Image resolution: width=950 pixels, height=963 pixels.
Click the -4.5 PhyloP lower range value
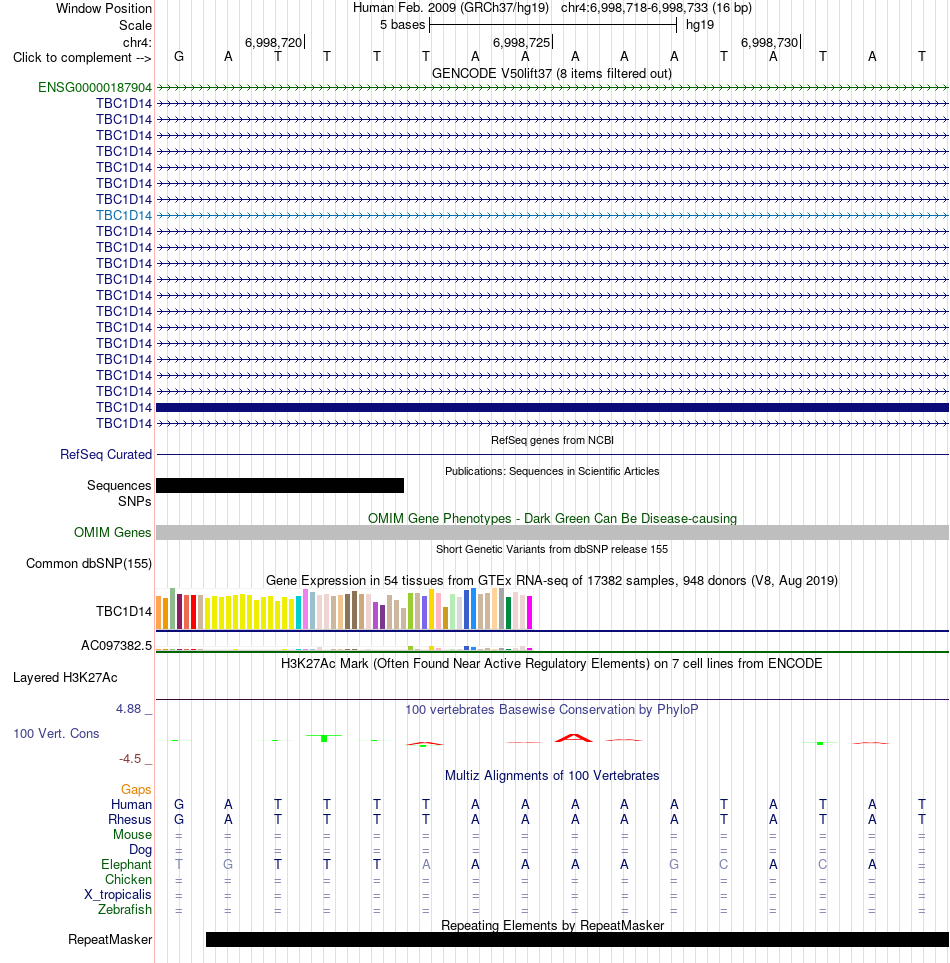tap(130, 758)
